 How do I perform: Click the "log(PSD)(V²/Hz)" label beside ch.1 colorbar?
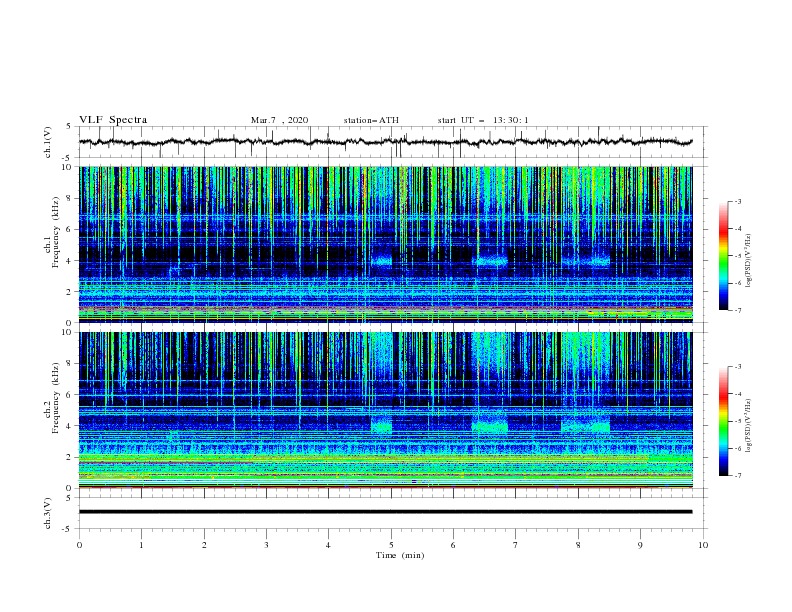(748, 261)
